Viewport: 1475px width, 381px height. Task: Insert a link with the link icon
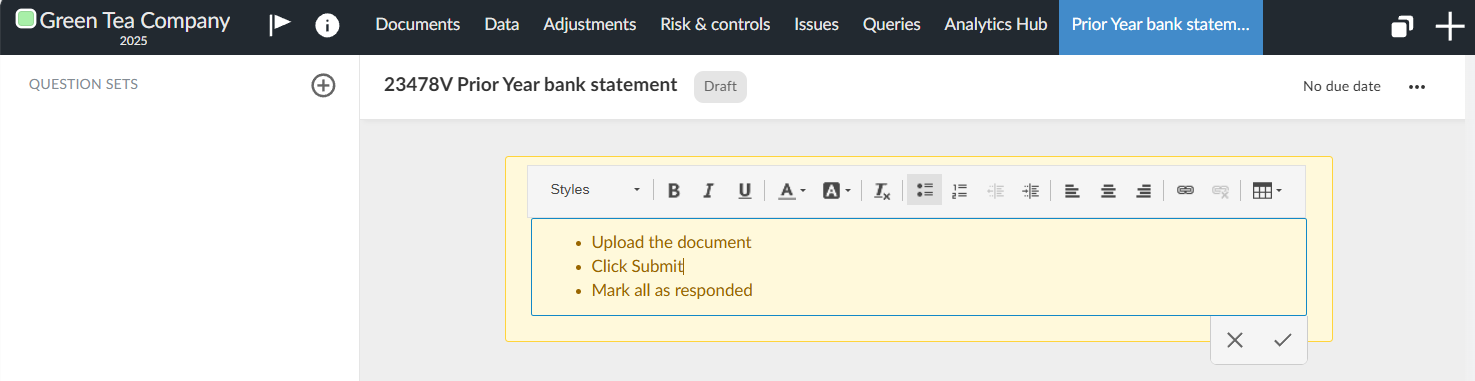pyautogui.click(x=1185, y=190)
